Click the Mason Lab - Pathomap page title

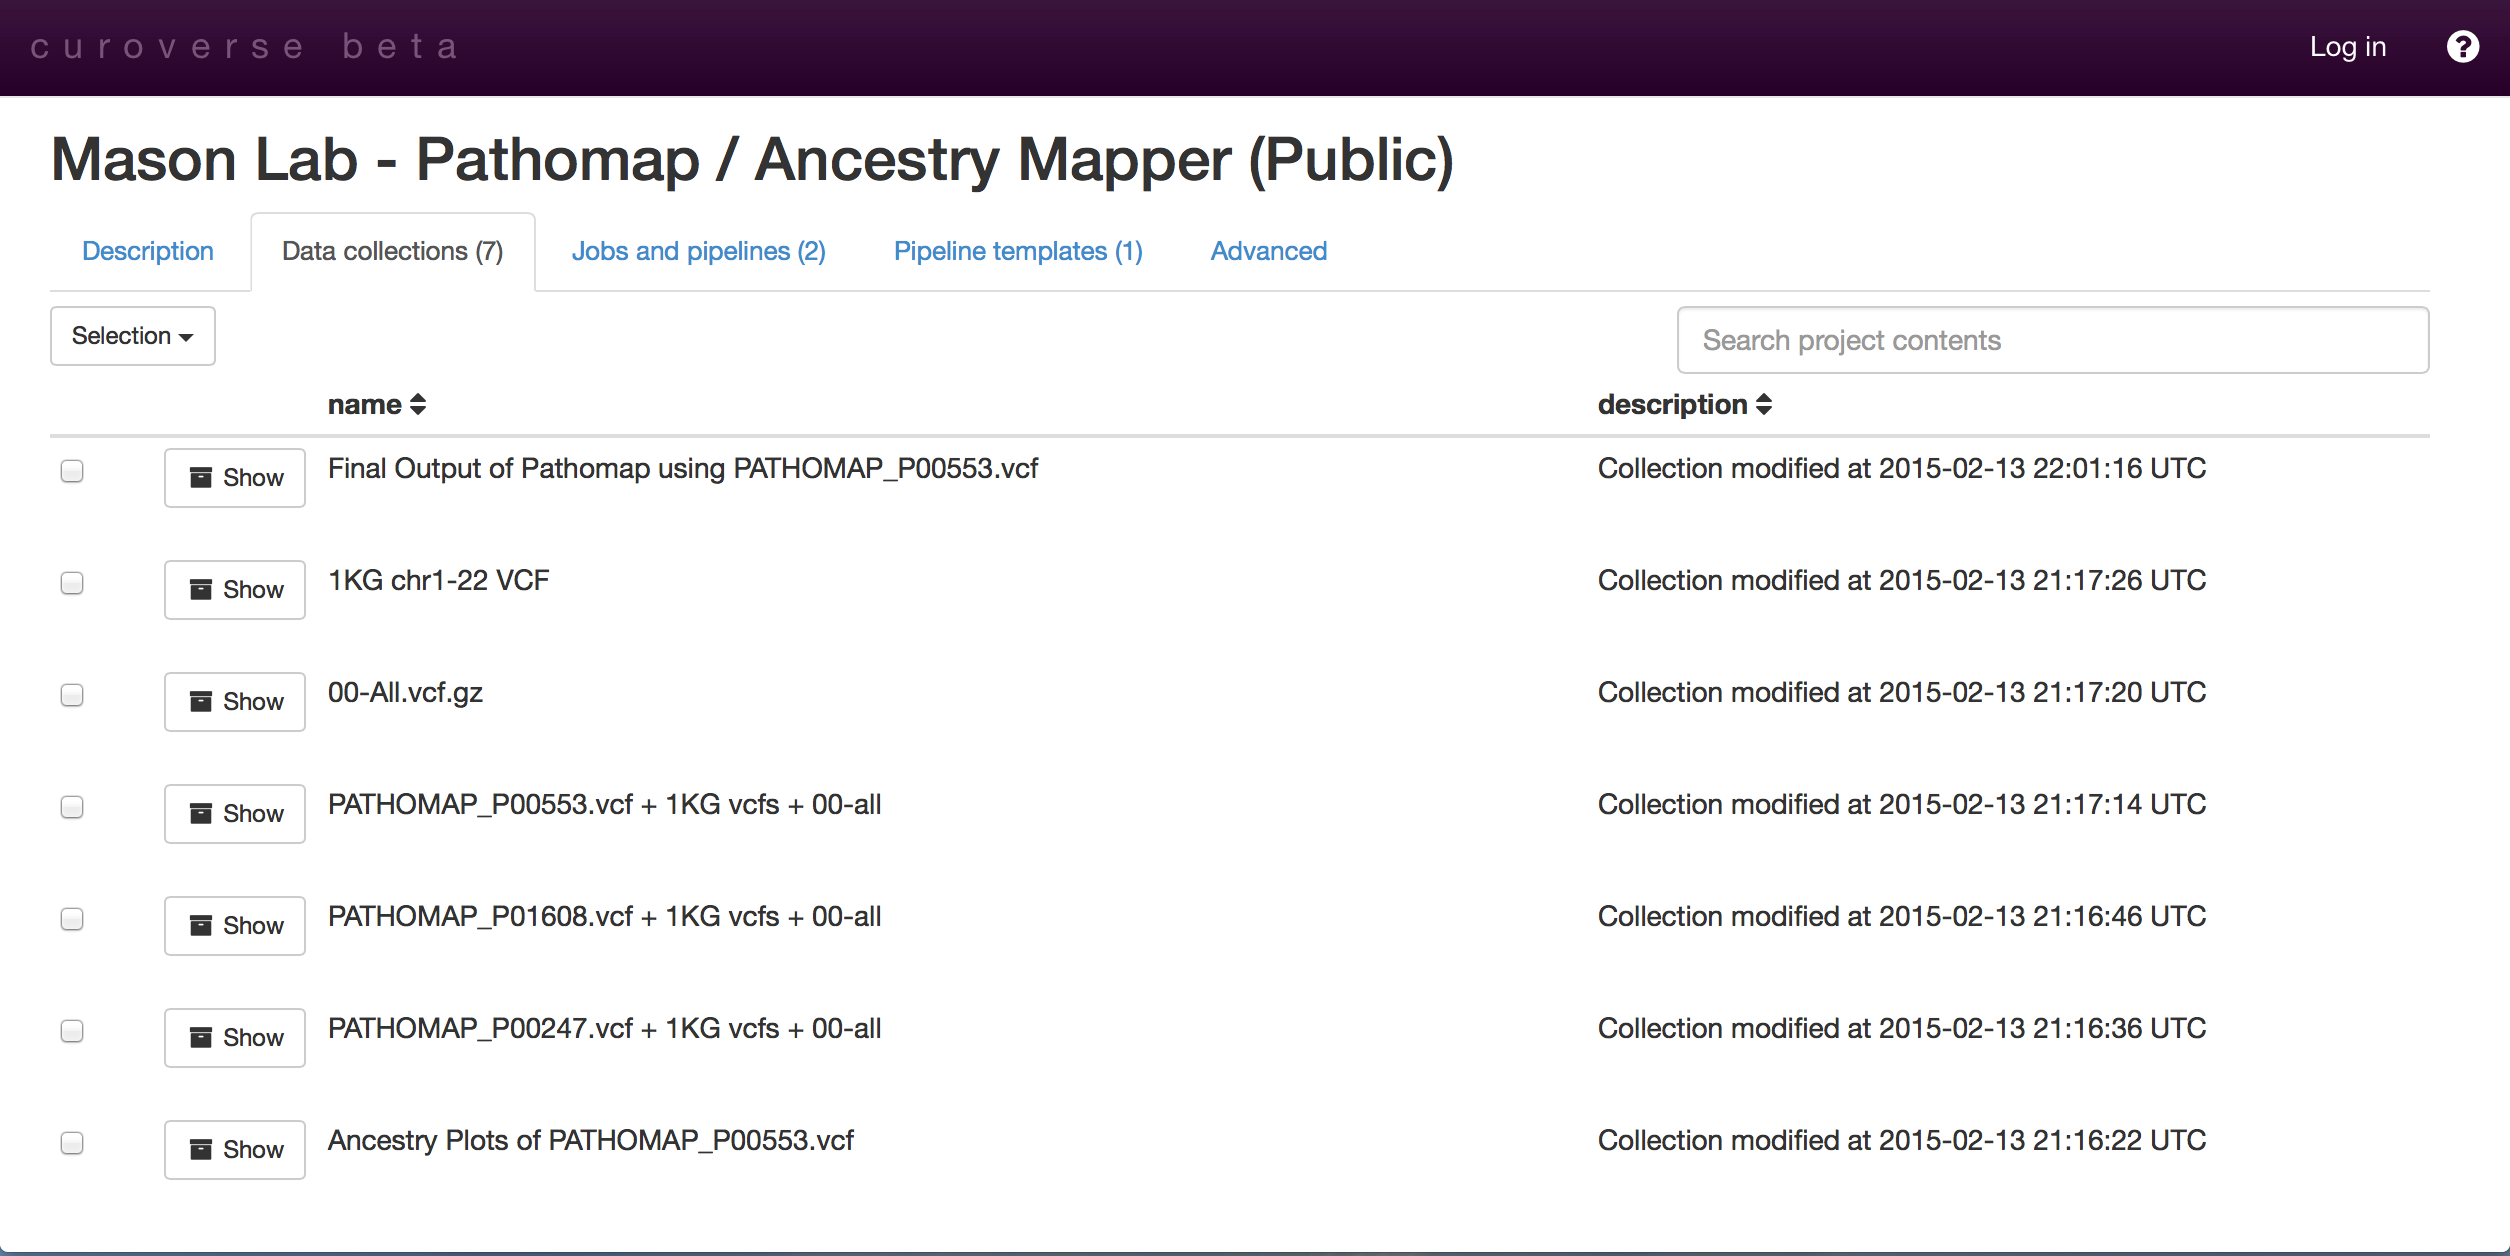(x=752, y=160)
